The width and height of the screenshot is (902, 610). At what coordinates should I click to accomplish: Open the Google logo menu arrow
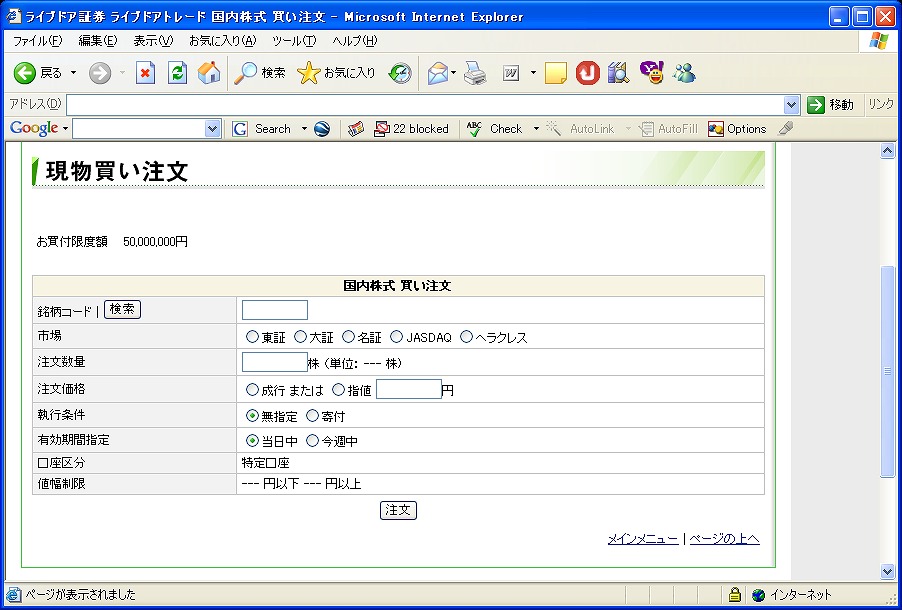(65, 129)
